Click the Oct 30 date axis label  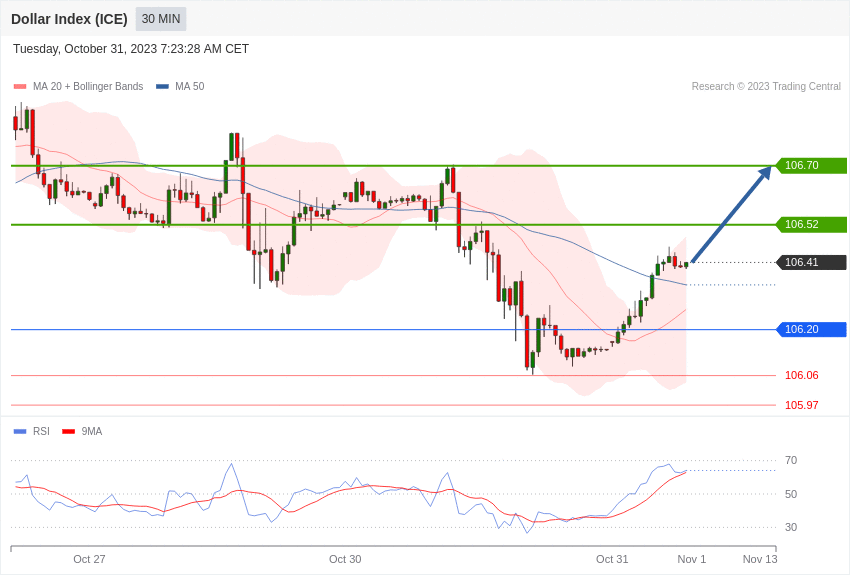click(x=345, y=559)
